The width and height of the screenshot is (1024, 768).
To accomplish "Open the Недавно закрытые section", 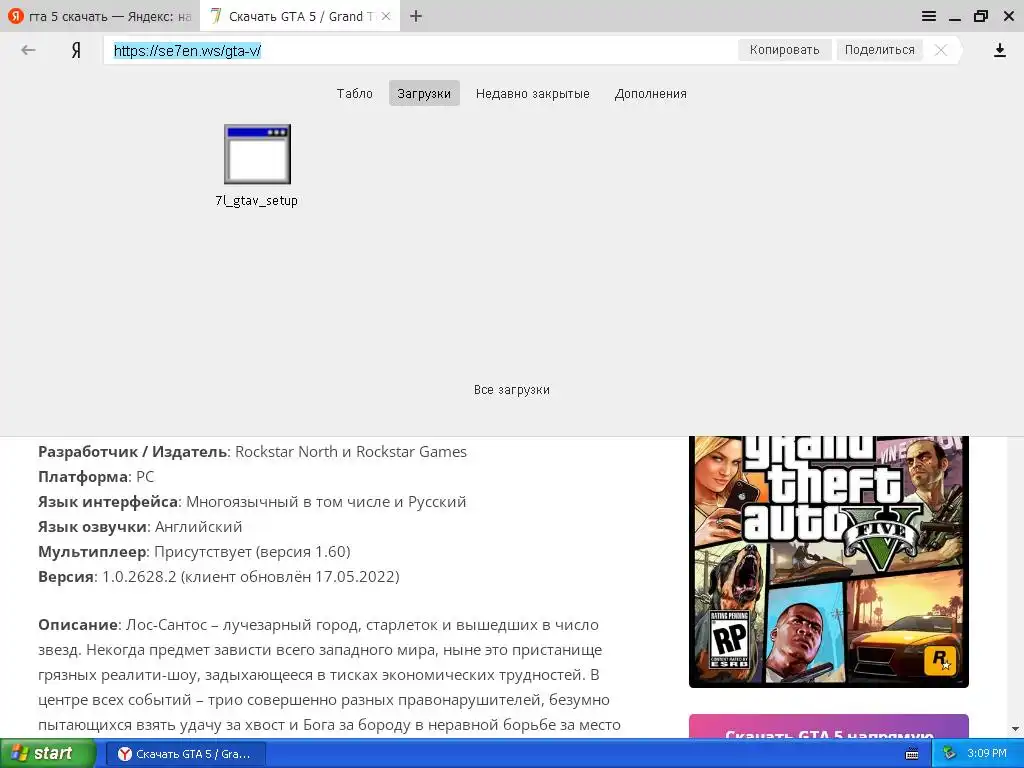I will [533, 93].
